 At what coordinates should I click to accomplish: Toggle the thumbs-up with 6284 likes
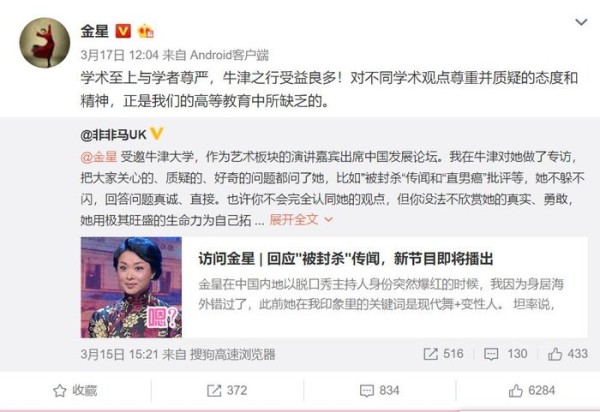(x=532, y=391)
